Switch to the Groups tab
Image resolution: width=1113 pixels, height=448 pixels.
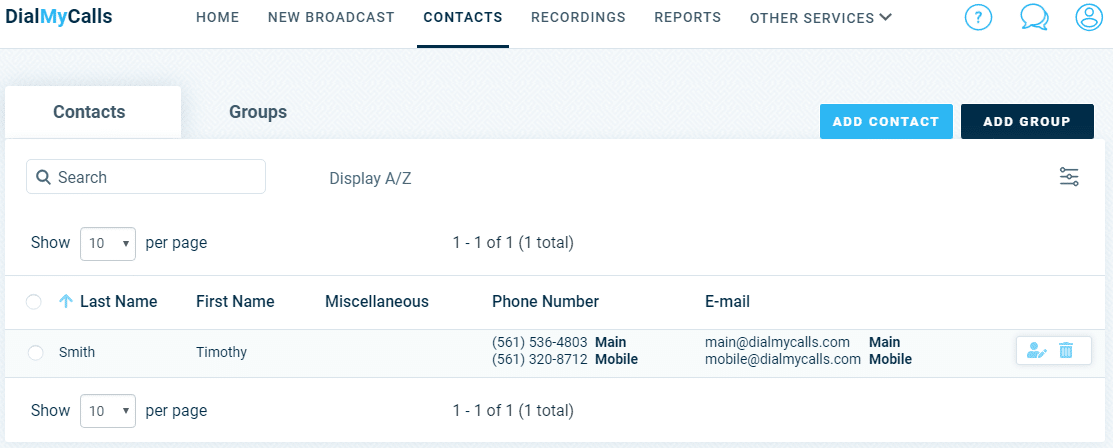pos(258,112)
